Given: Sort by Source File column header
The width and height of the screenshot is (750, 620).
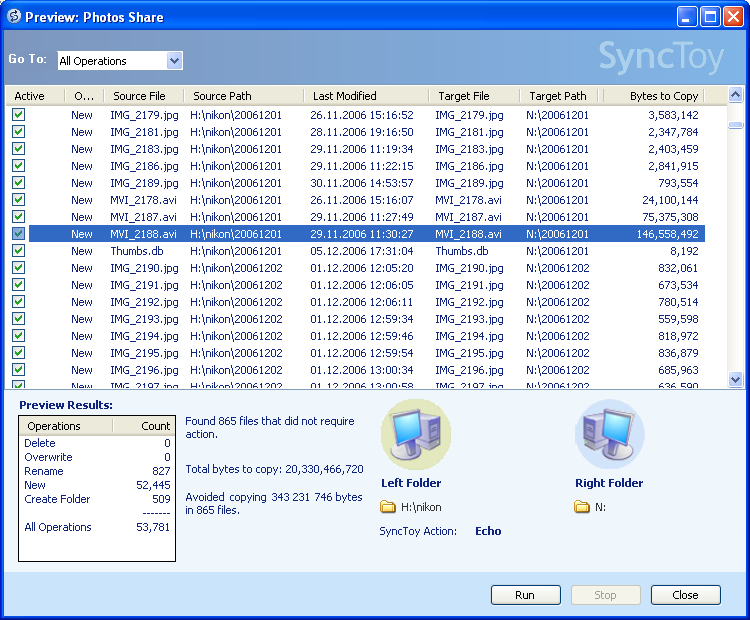Looking at the screenshot, I should tap(144, 96).
